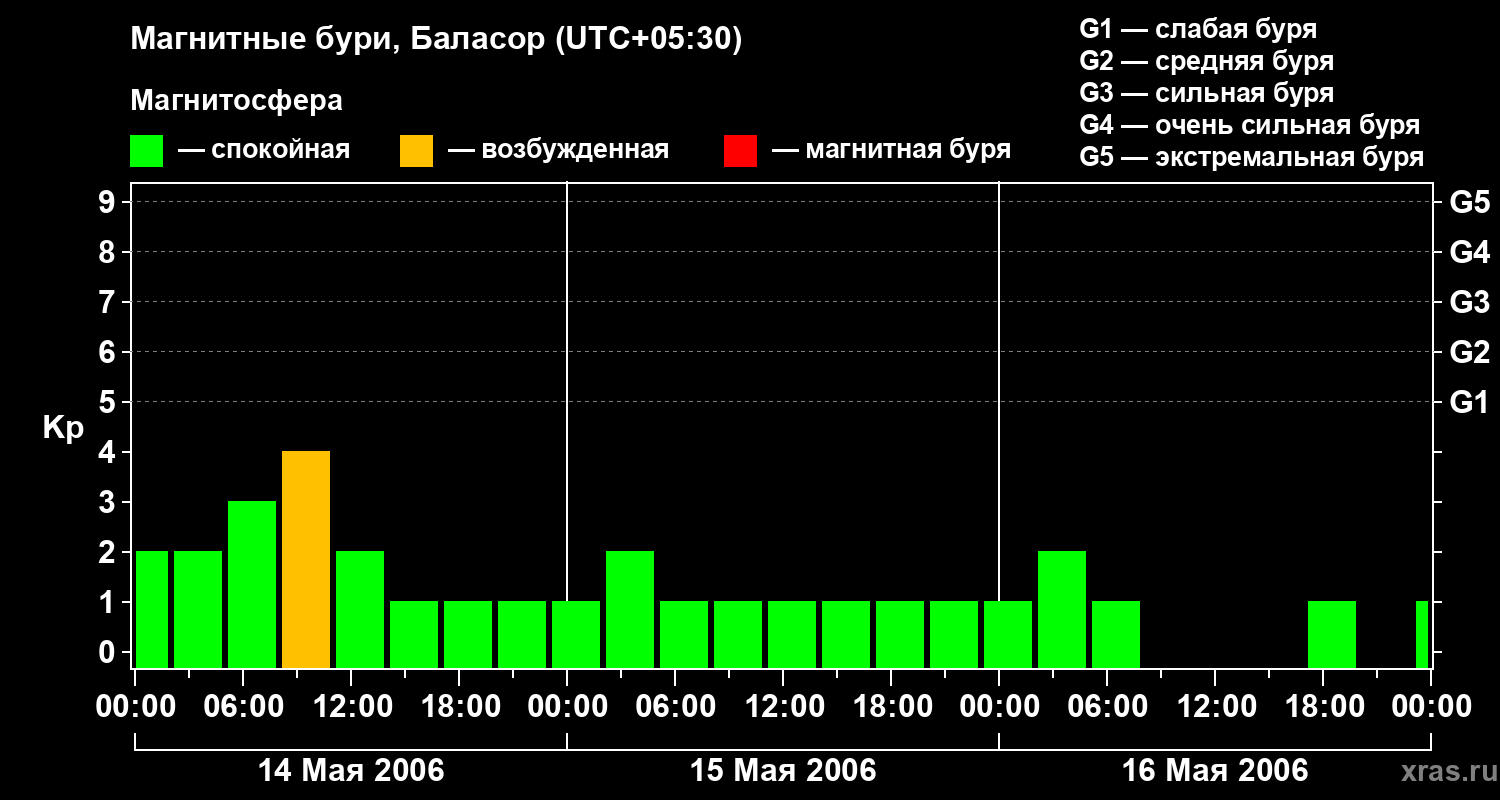
Task: Click the 'G1' right axis label
Action: click(x=1469, y=402)
